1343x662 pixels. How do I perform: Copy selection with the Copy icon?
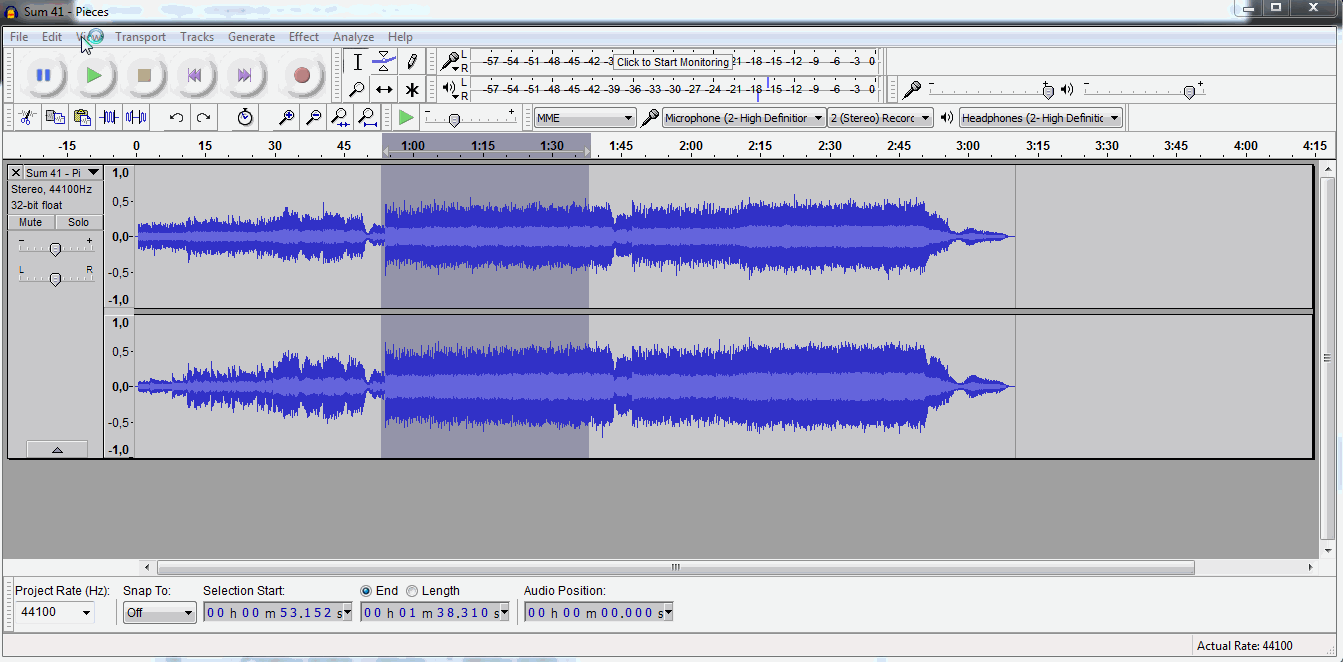click(55, 117)
